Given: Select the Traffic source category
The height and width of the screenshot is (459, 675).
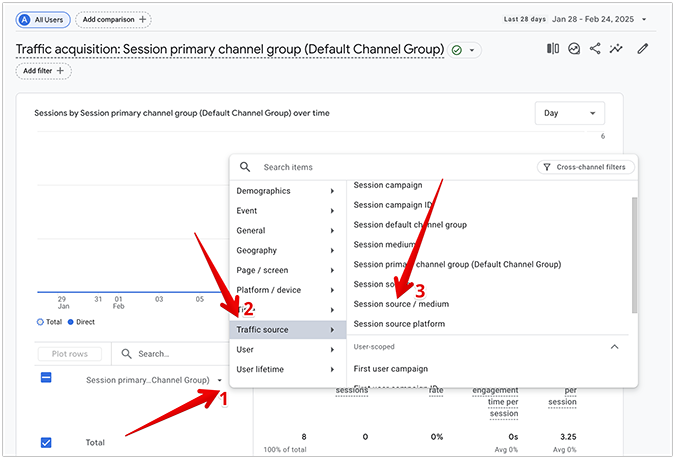Looking at the screenshot, I should pos(288,330).
